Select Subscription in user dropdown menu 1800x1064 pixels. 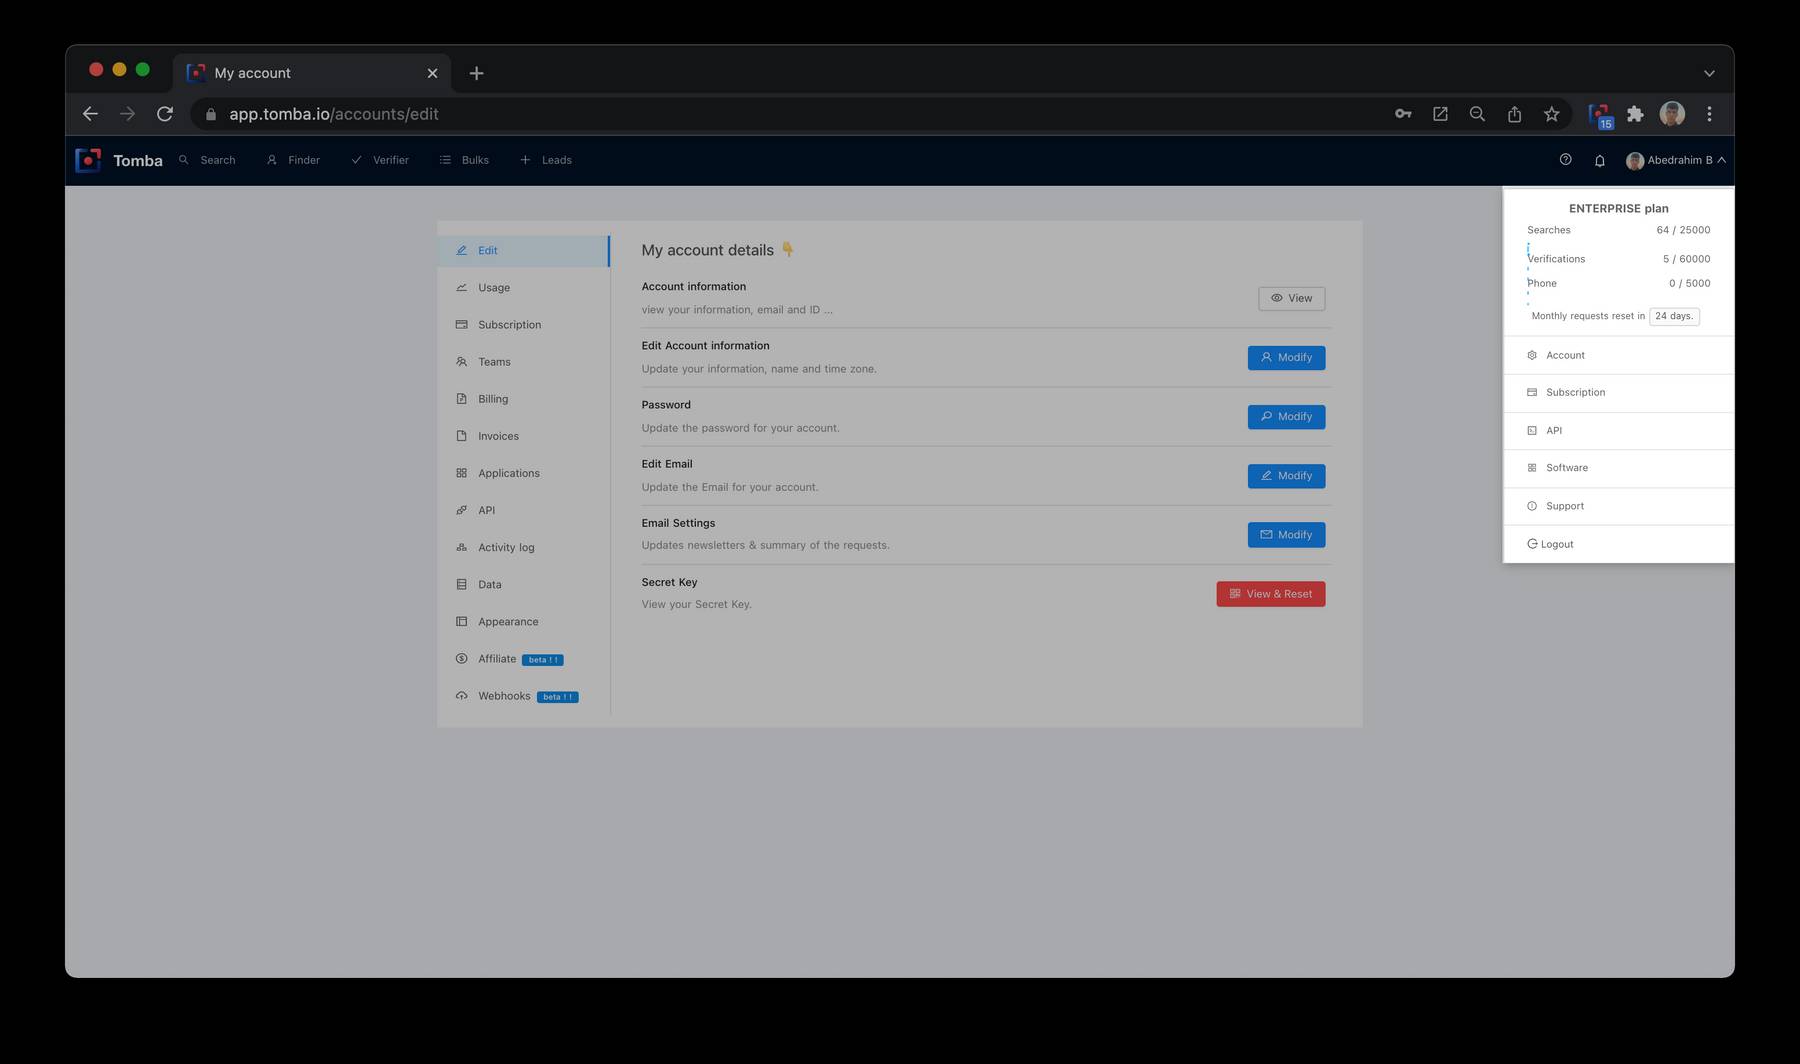tap(1618, 393)
